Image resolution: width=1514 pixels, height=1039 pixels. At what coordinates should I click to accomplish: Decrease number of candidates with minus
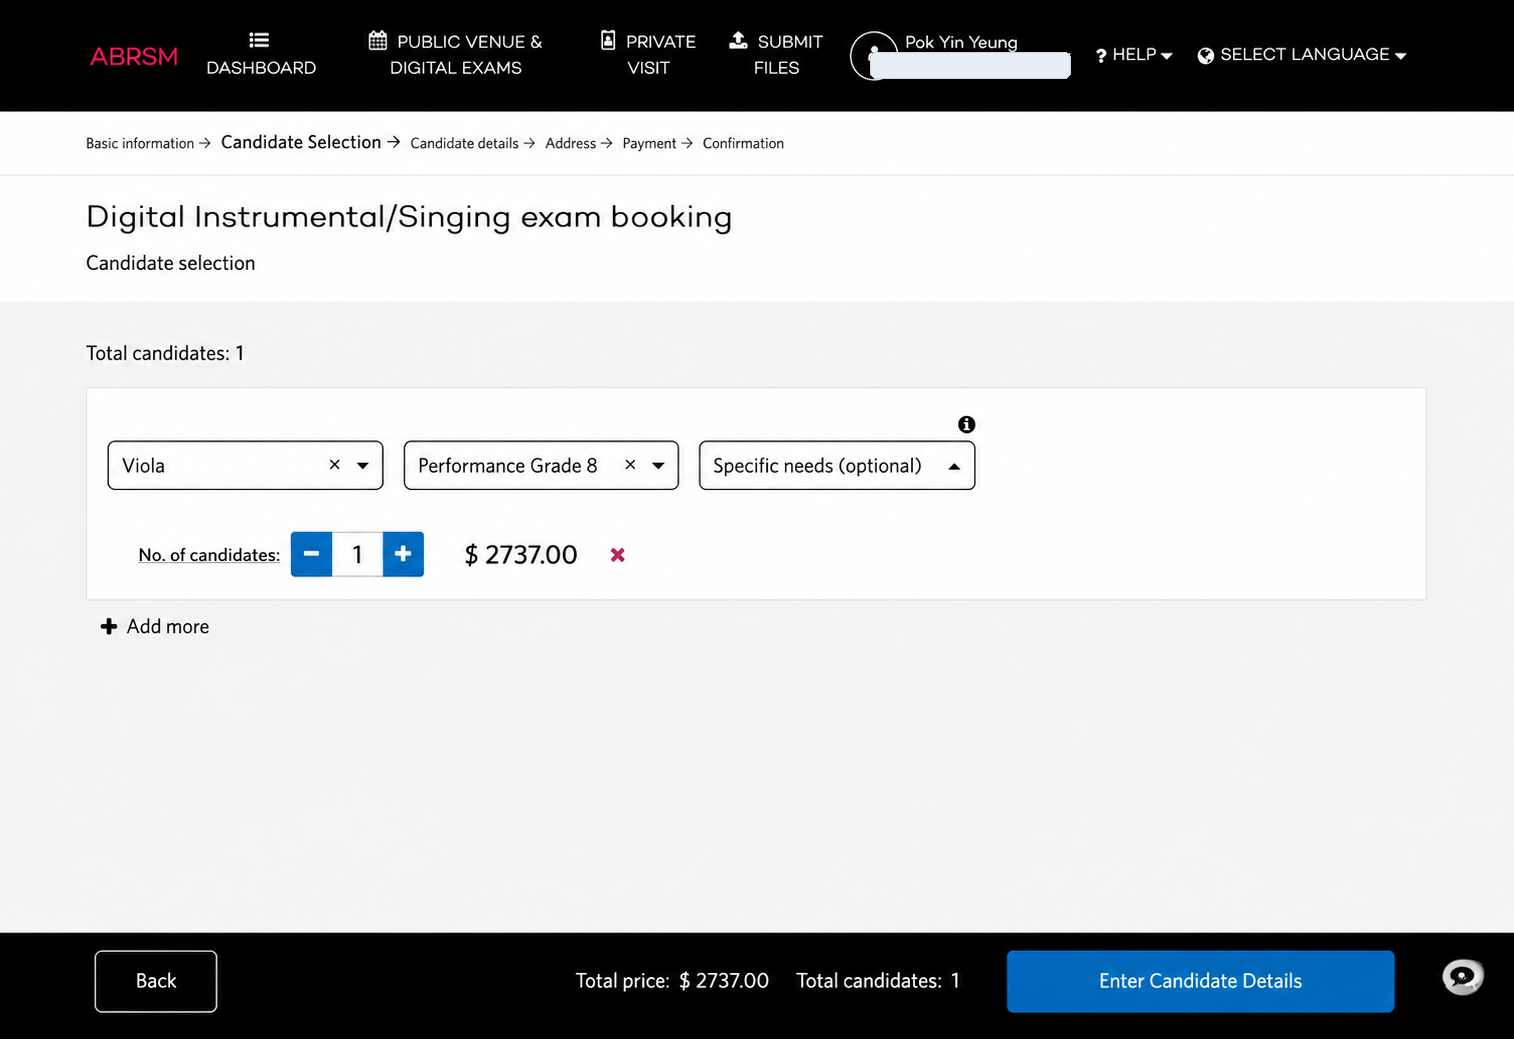(x=311, y=554)
